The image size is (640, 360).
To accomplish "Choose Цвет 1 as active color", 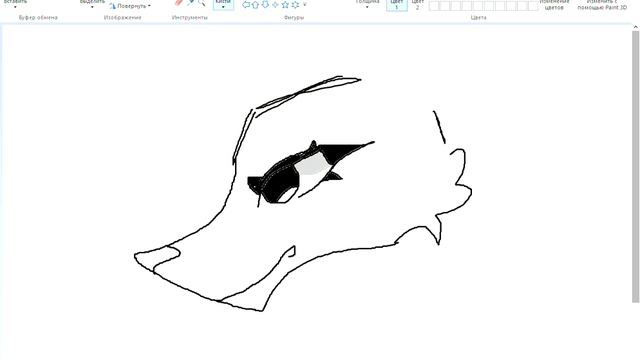I will point(397,5).
